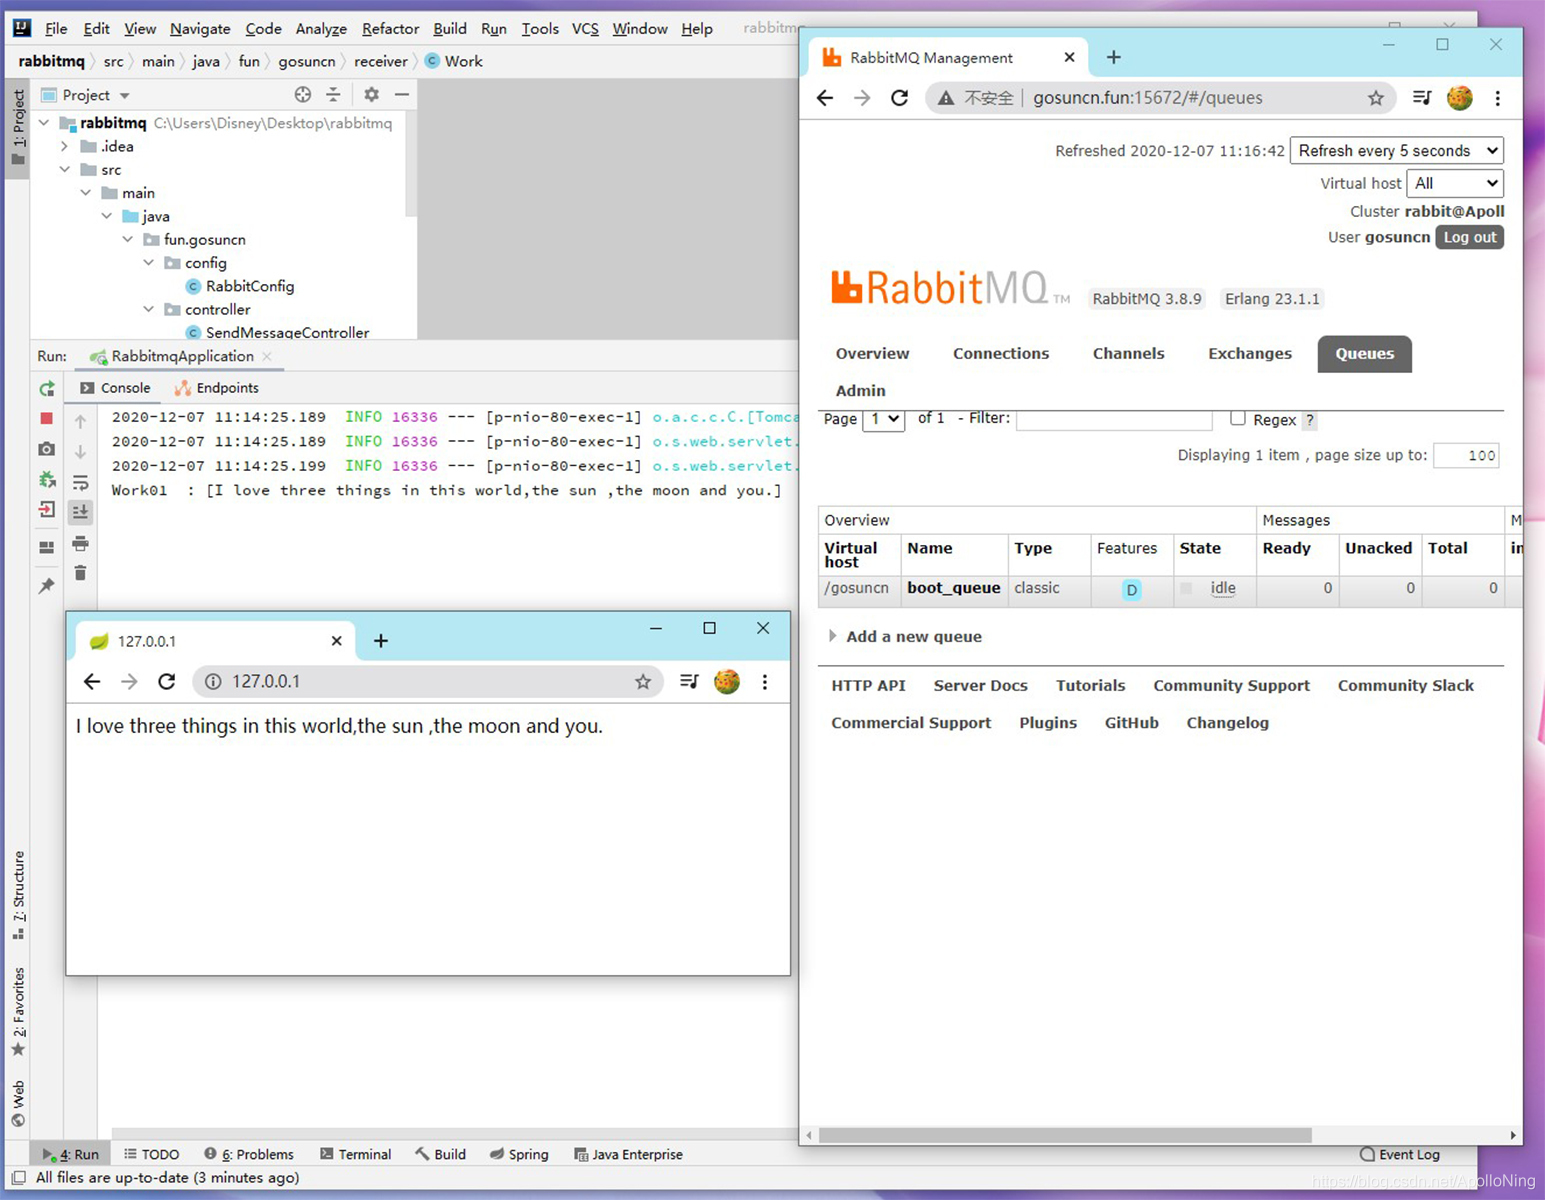Switch to the Connections tab
The width and height of the screenshot is (1545, 1200).
1001,353
